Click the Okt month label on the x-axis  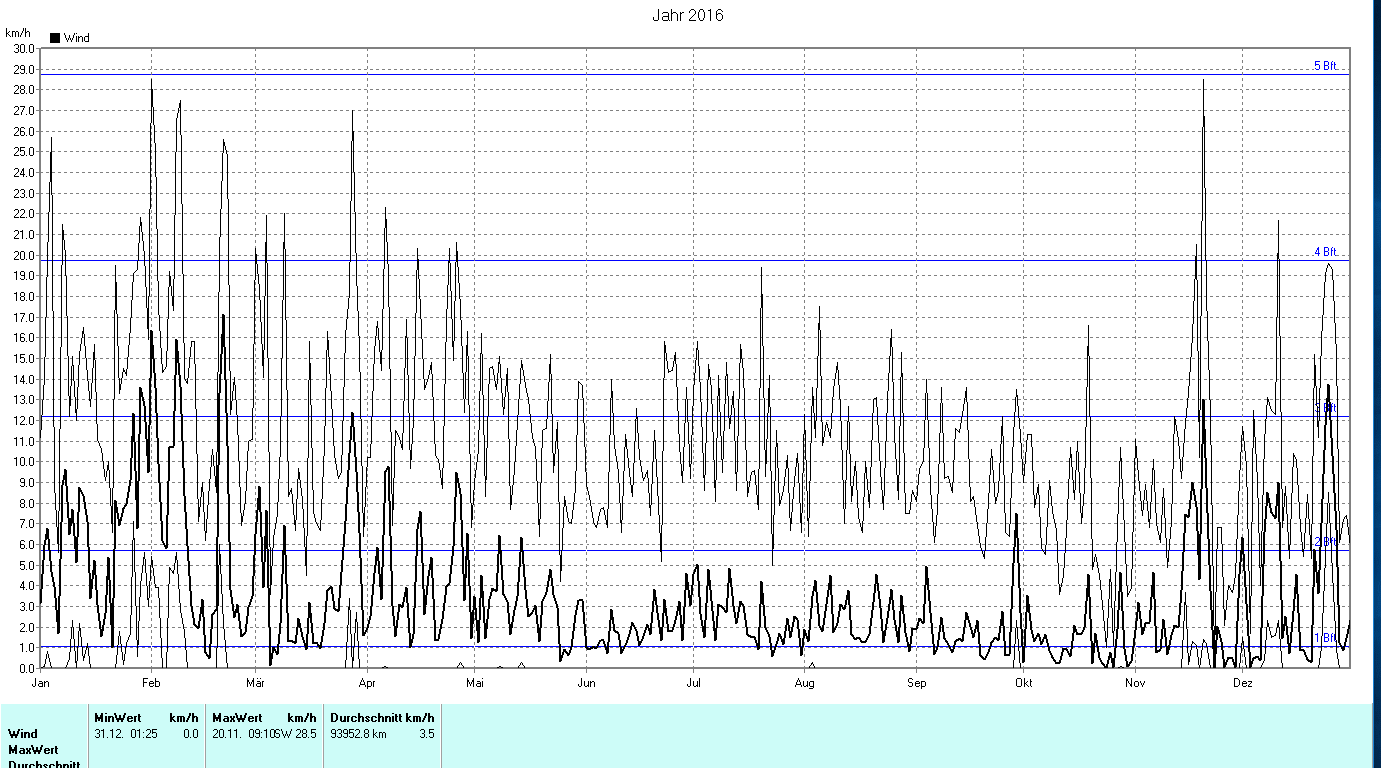pyautogui.click(x=1023, y=684)
